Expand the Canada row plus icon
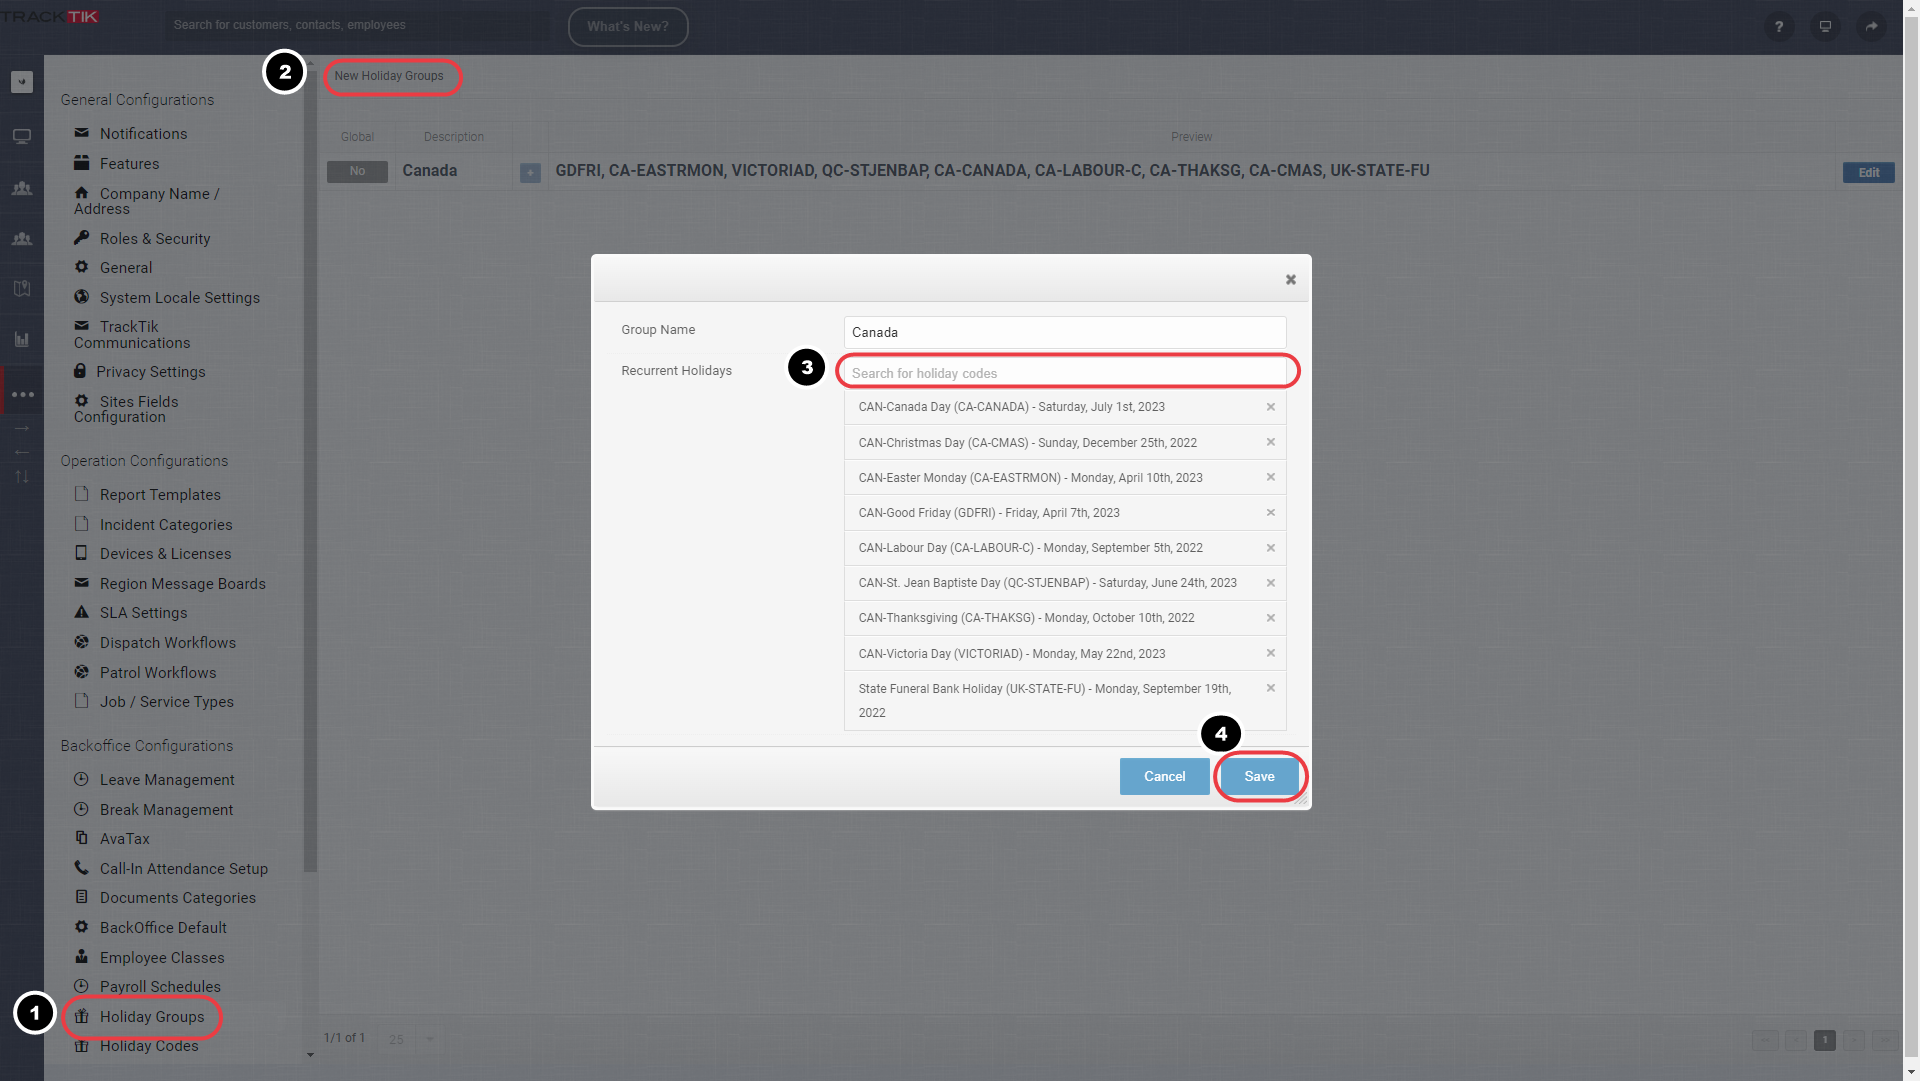This screenshot has height=1081, width=1920. click(x=530, y=173)
